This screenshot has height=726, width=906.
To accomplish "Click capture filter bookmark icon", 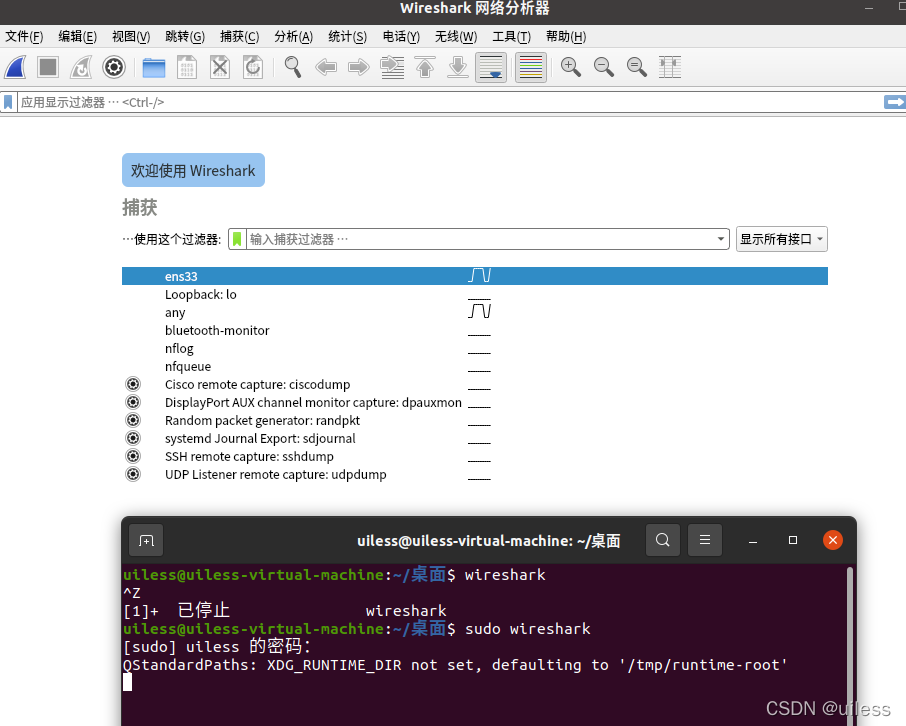I will pos(237,239).
